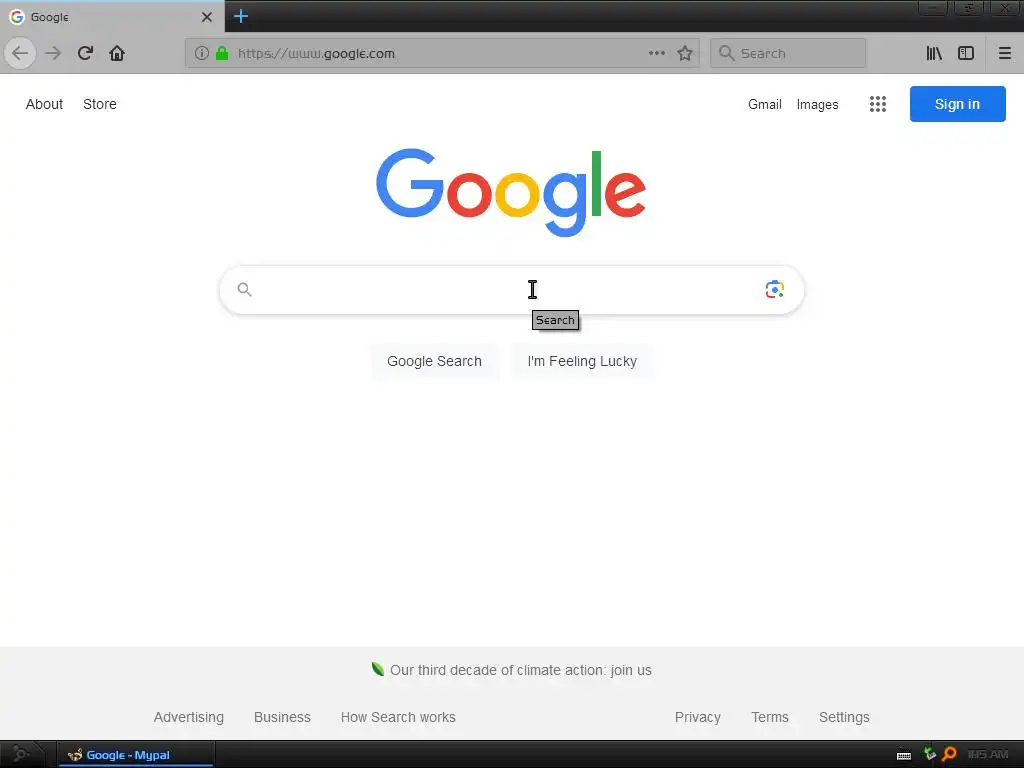This screenshot has width=1024, height=768.
Task: Open the Privacy footer link
Action: [697, 717]
